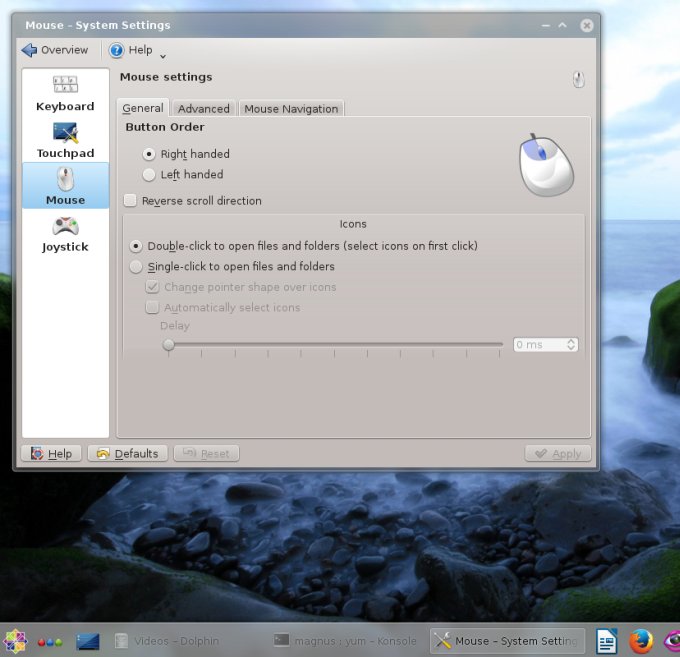
Task: Expand the Help dropdown arrow in toolbar
Action: 163,53
